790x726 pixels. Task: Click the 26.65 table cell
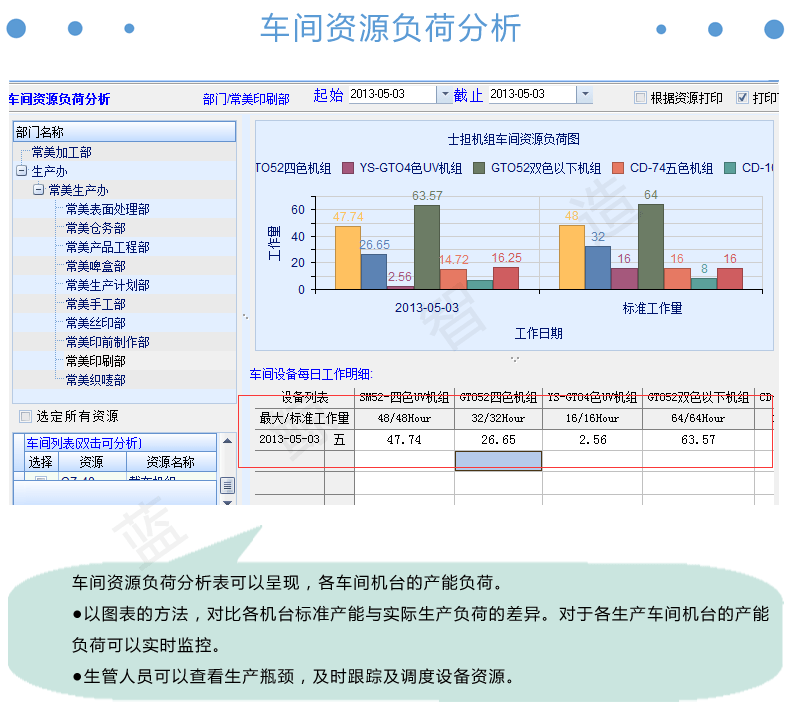click(x=498, y=440)
